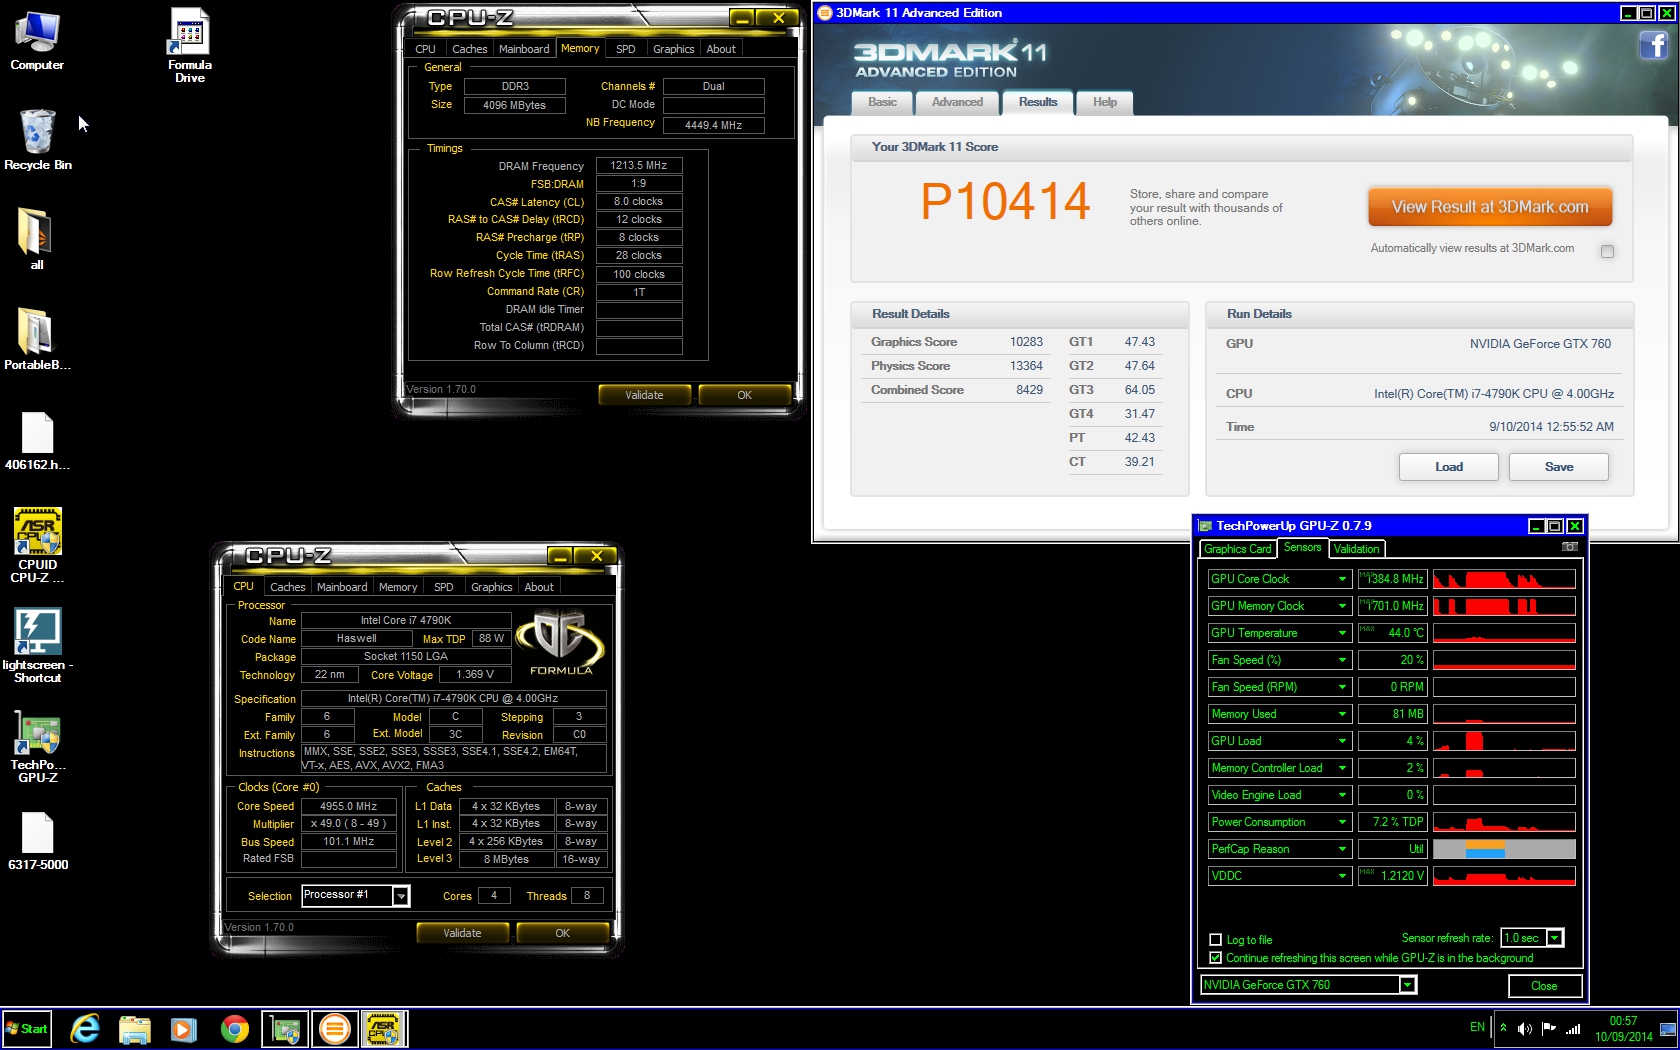The image size is (1680, 1050).
Task: Click the Facebook icon in 3DMark 11
Action: (x=1653, y=45)
